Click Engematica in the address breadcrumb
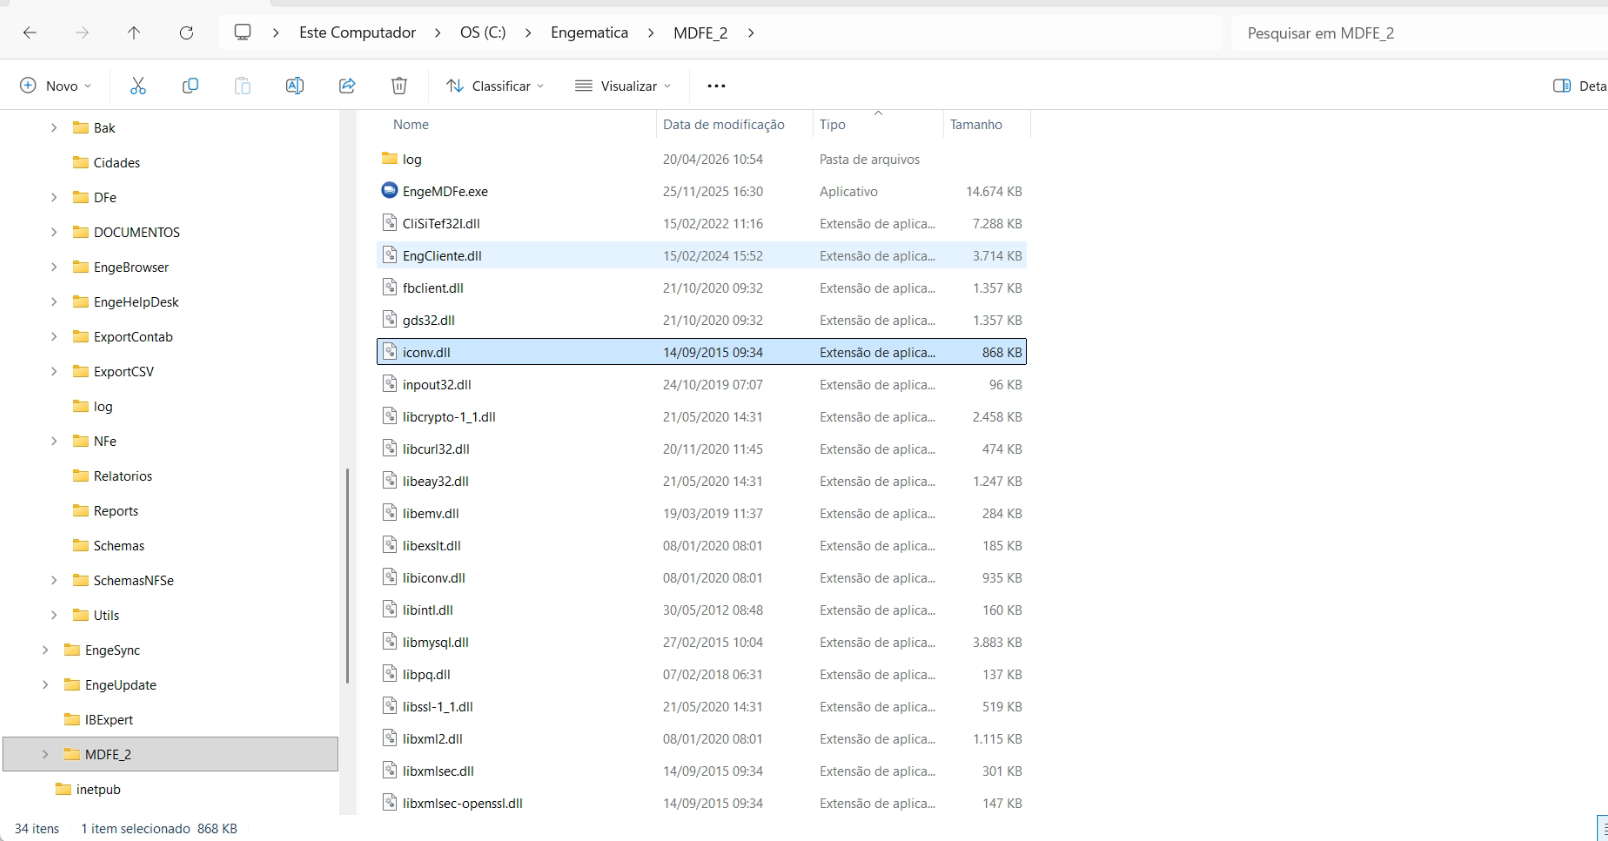Image resolution: width=1608 pixels, height=841 pixels. click(x=589, y=33)
